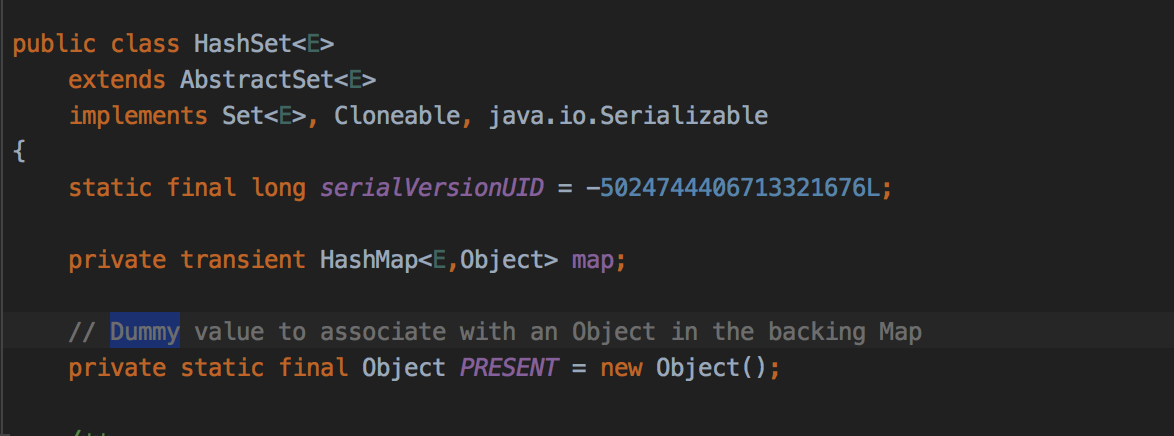The width and height of the screenshot is (1174, 436).
Task: Click the implements keyword
Action: point(138,116)
